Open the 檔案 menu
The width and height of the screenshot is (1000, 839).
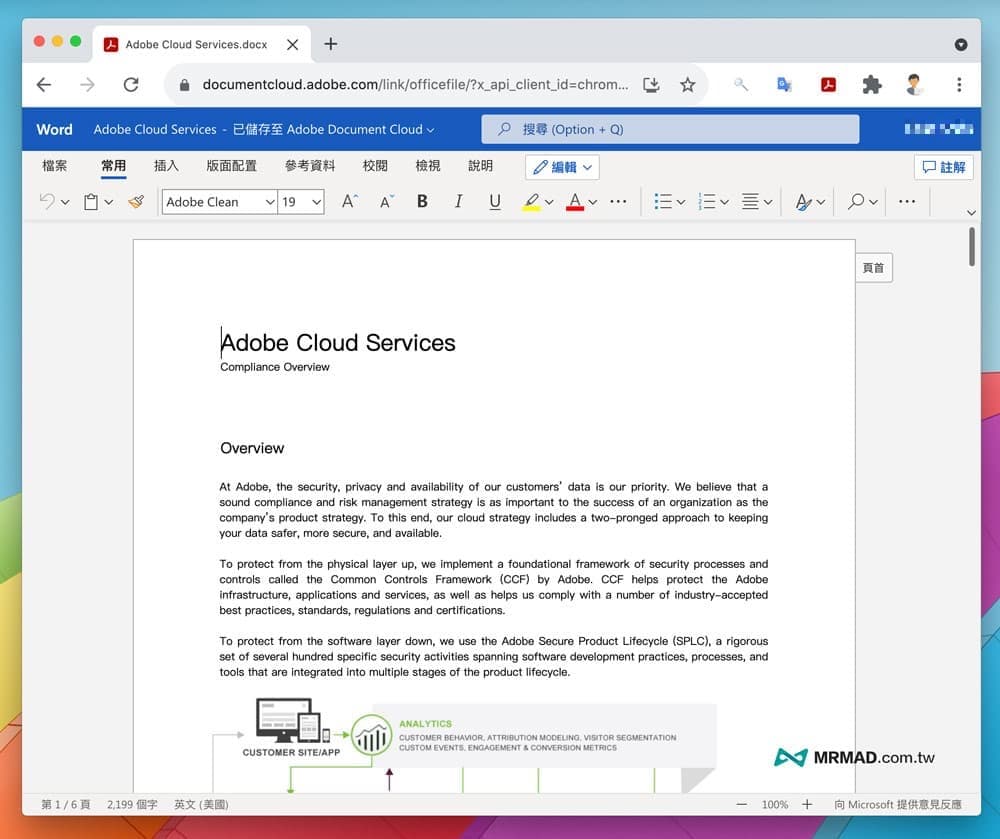[x=54, y=166]
